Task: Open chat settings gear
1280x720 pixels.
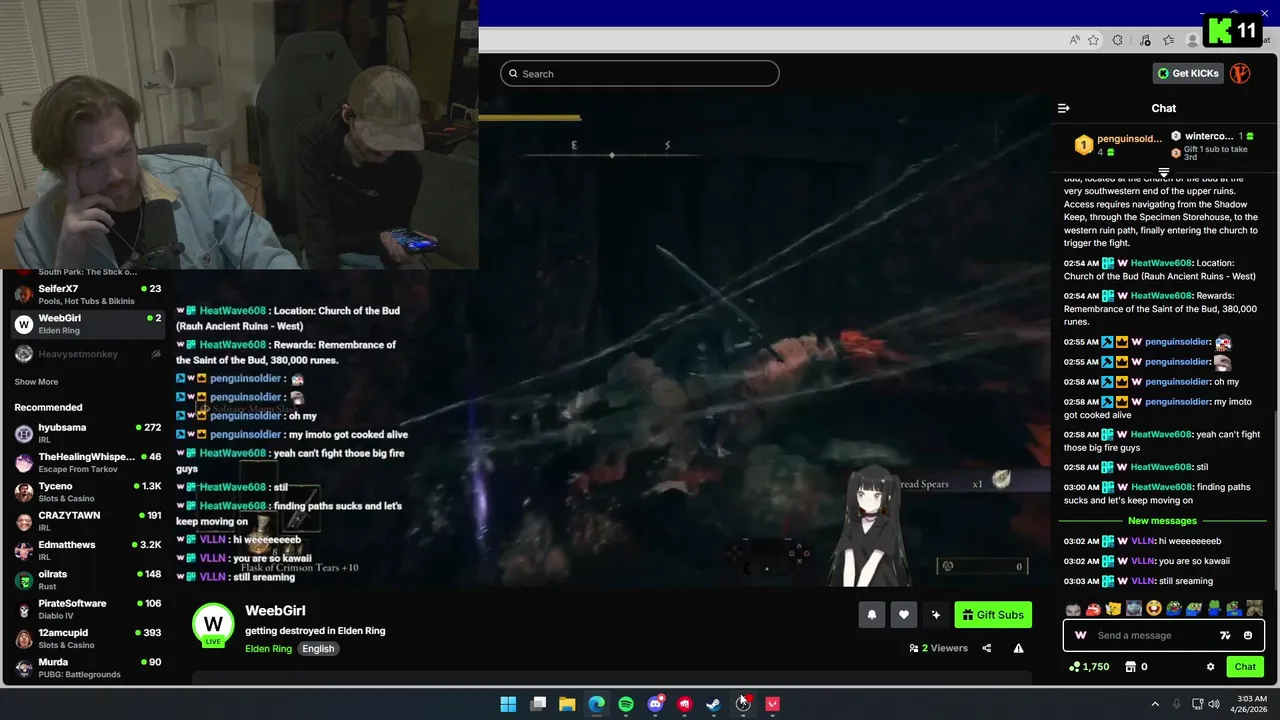Action: point(1210,667)
